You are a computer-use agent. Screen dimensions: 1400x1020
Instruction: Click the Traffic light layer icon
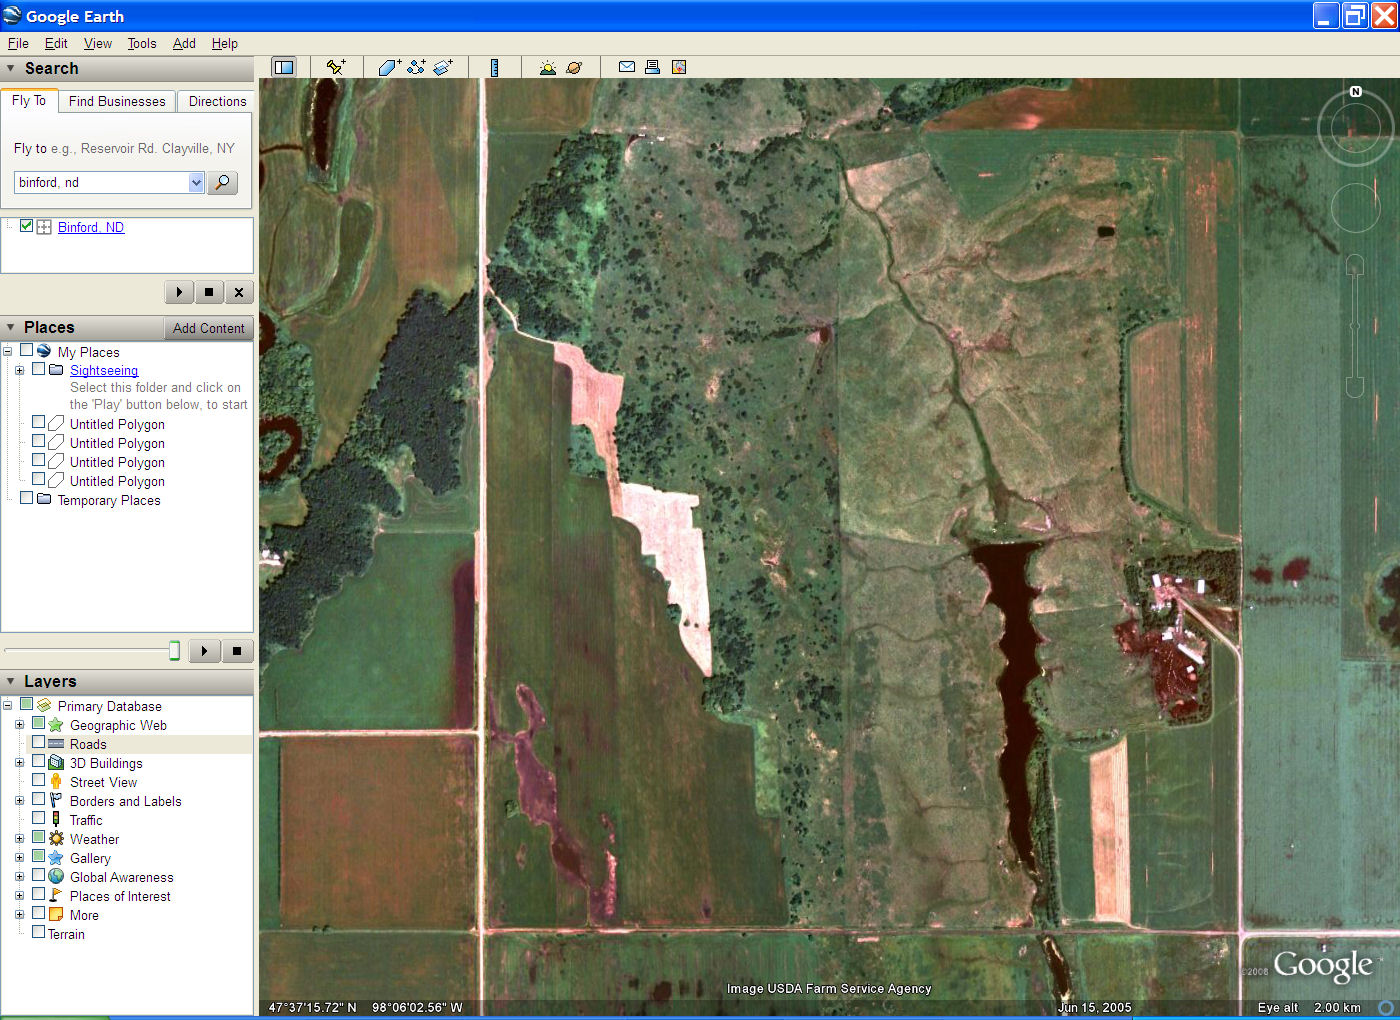tap(56, 820)
